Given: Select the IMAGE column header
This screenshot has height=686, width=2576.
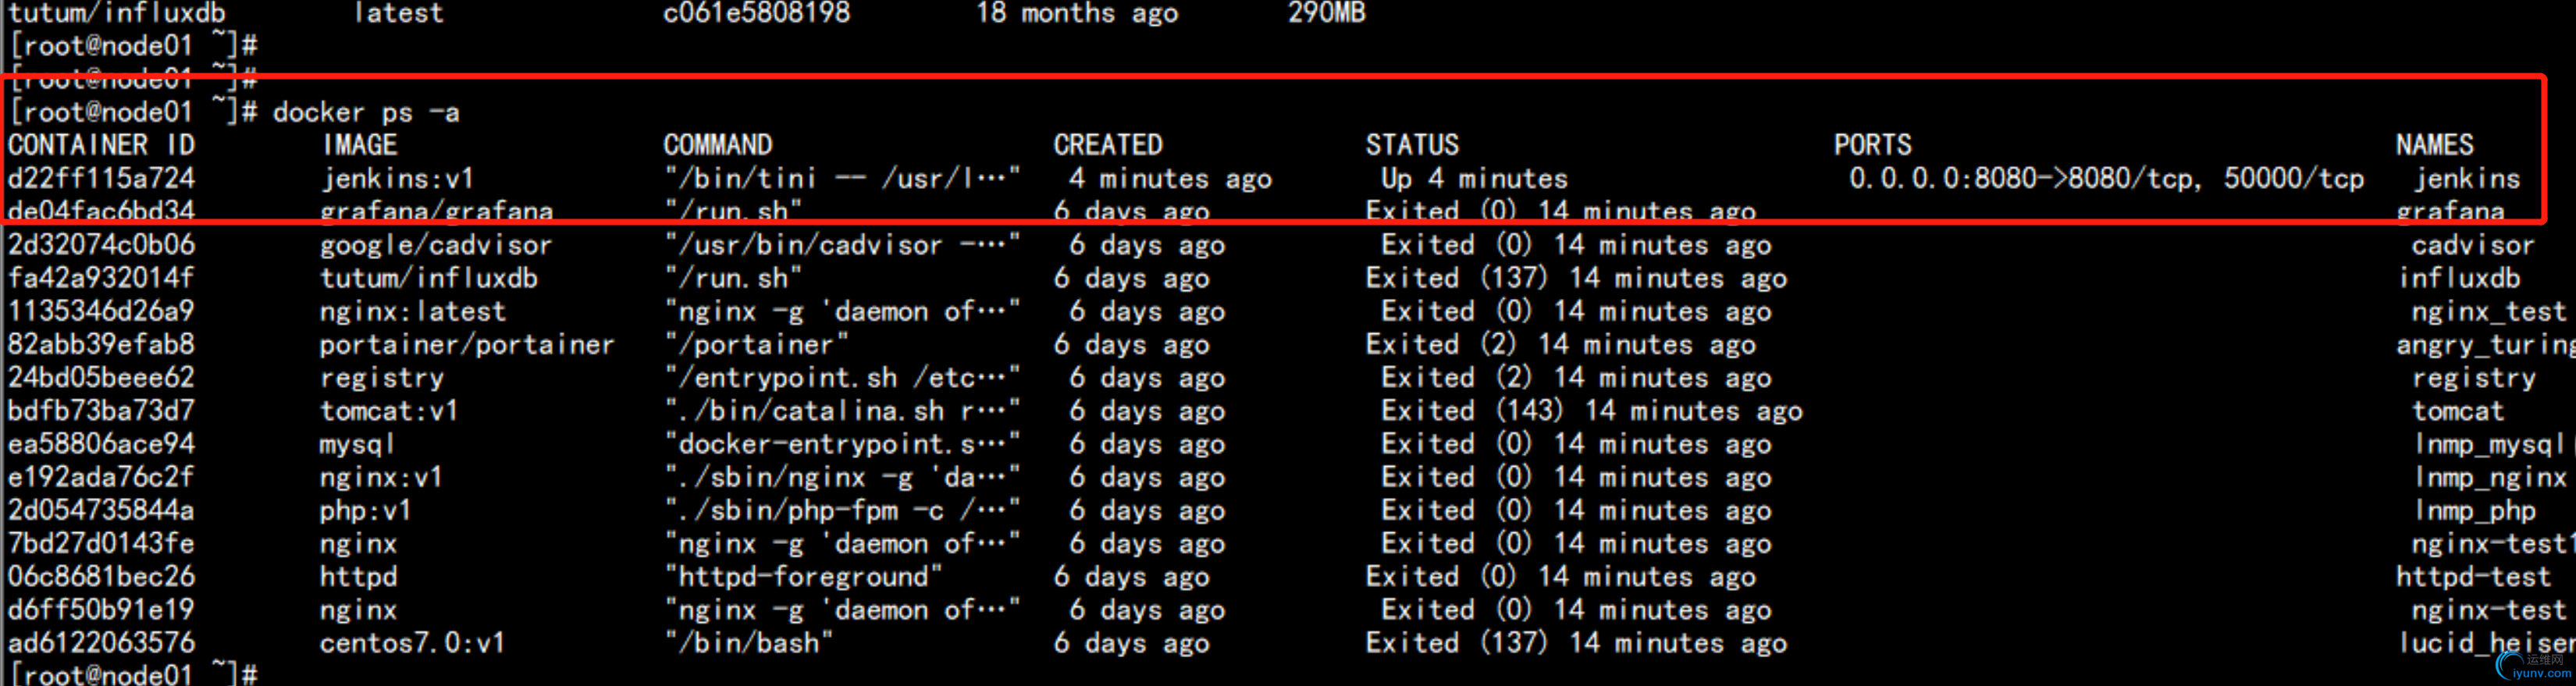Looking at the screenshot, I should coord(359,145).
